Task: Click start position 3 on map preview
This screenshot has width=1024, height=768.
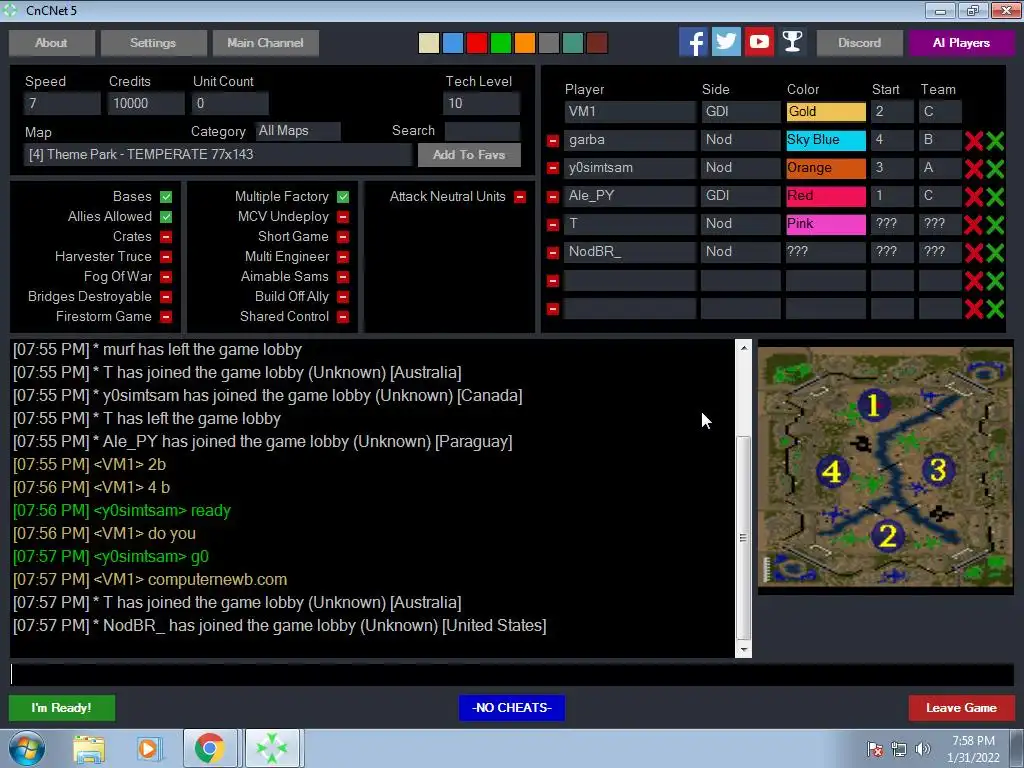Action: point(938,470)
